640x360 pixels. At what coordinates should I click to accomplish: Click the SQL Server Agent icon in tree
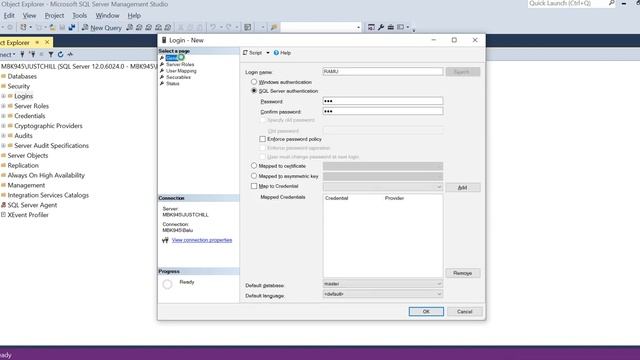pyautogui.click(x=3, y=205)
